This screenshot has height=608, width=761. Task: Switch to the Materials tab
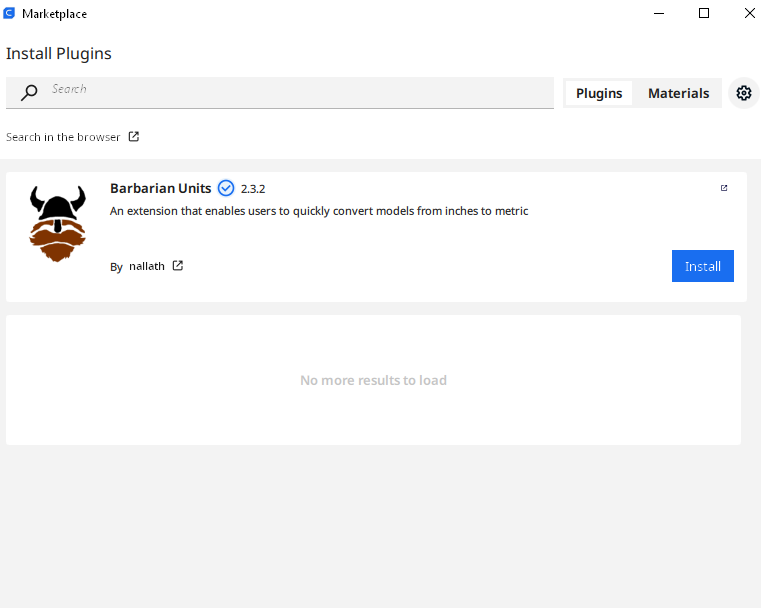tap(678, 93)
